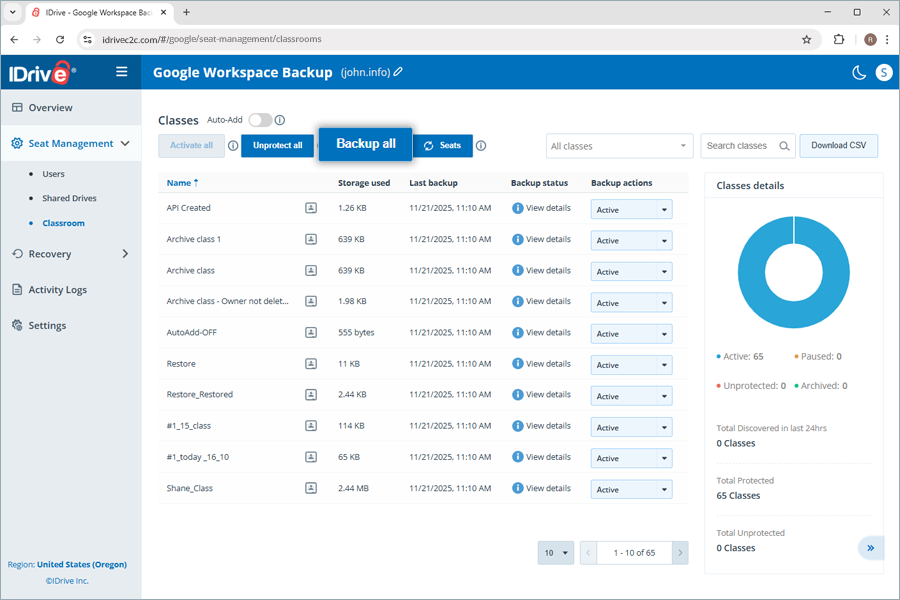Open the rows-per-page selector showing 10
The image size is (900, 600).
tap(555, 552)
